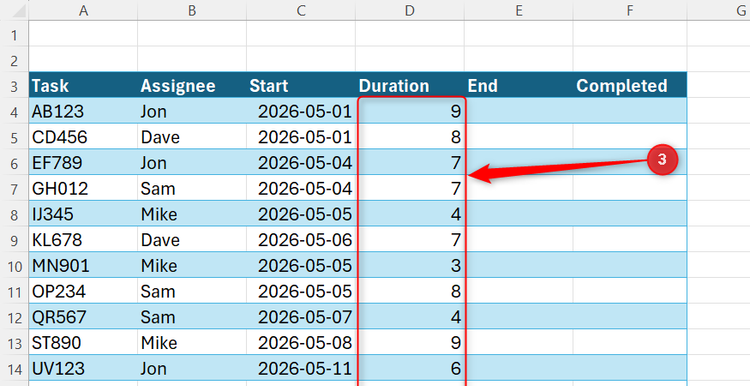Viewport: 750px width, 386px height.
Task: Select column B header
Action: [192, 11]
